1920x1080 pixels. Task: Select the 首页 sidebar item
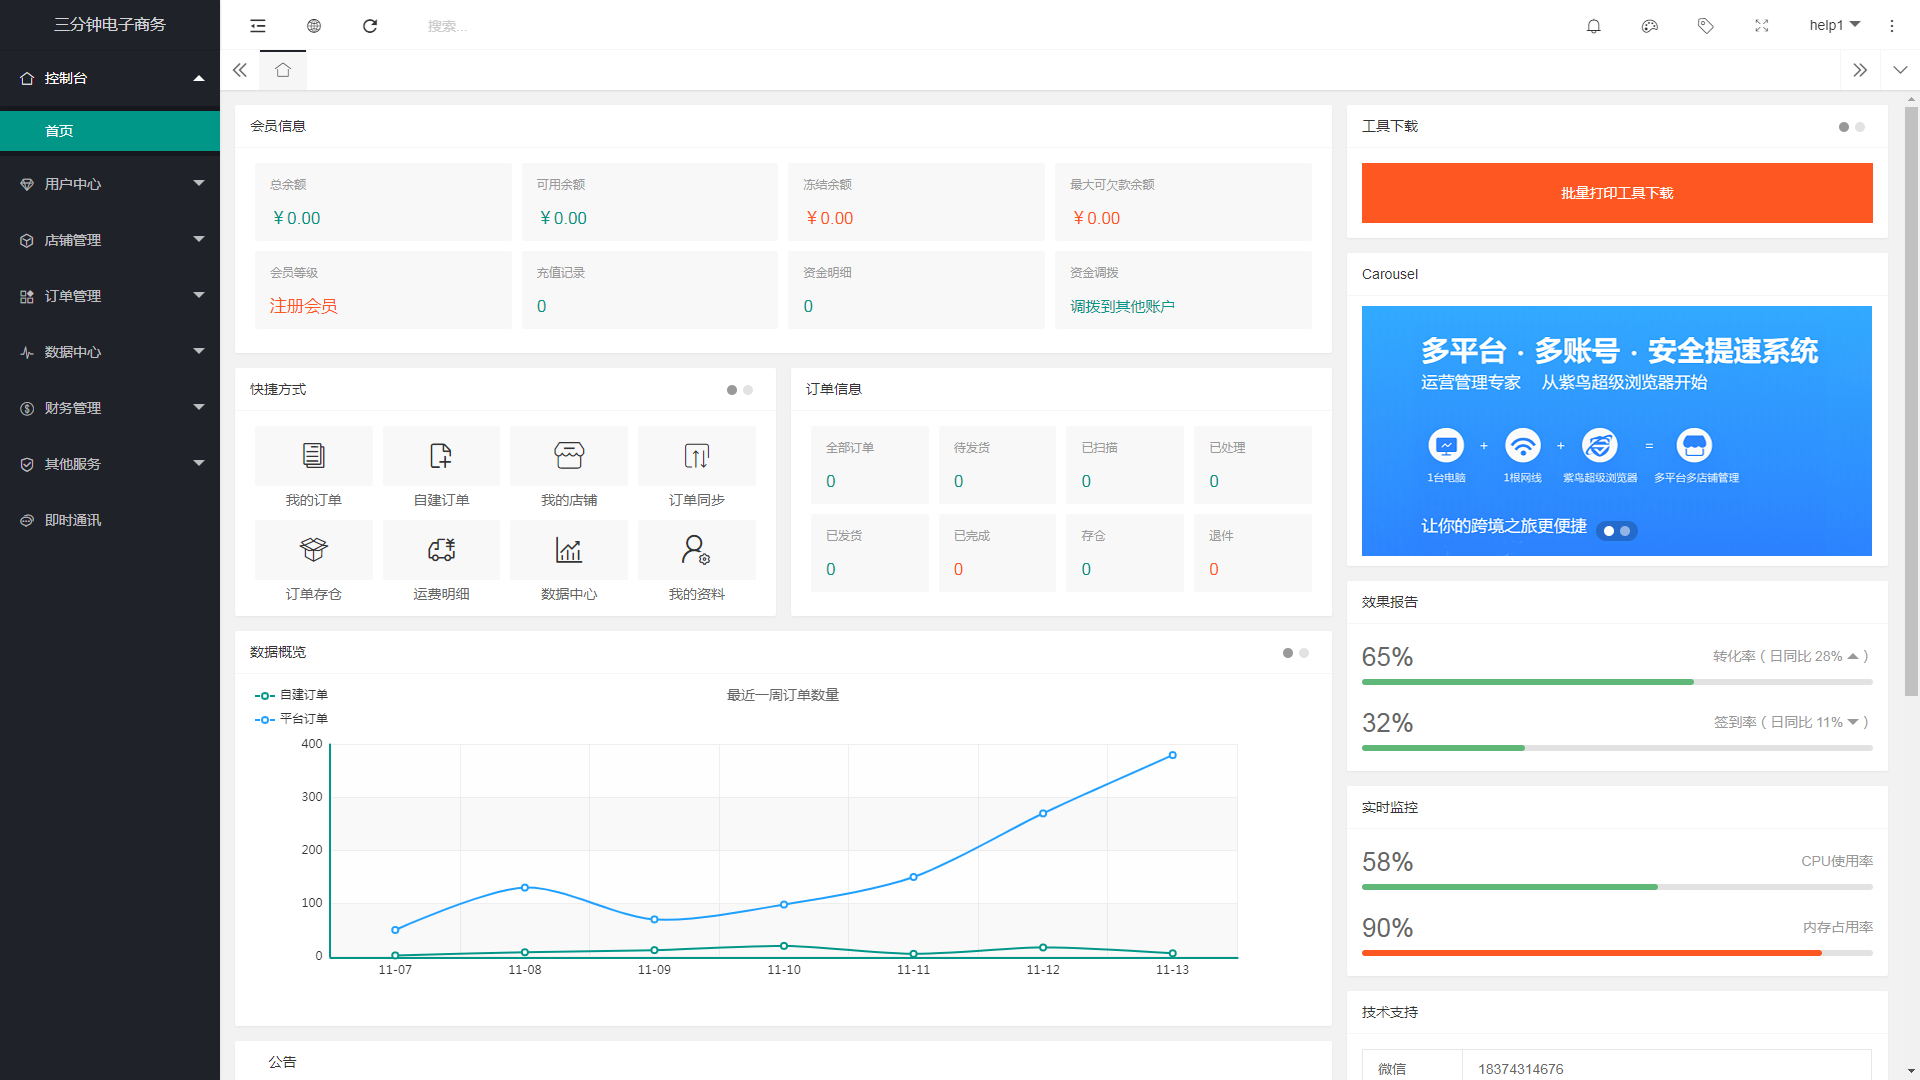[x=110, y=131]
